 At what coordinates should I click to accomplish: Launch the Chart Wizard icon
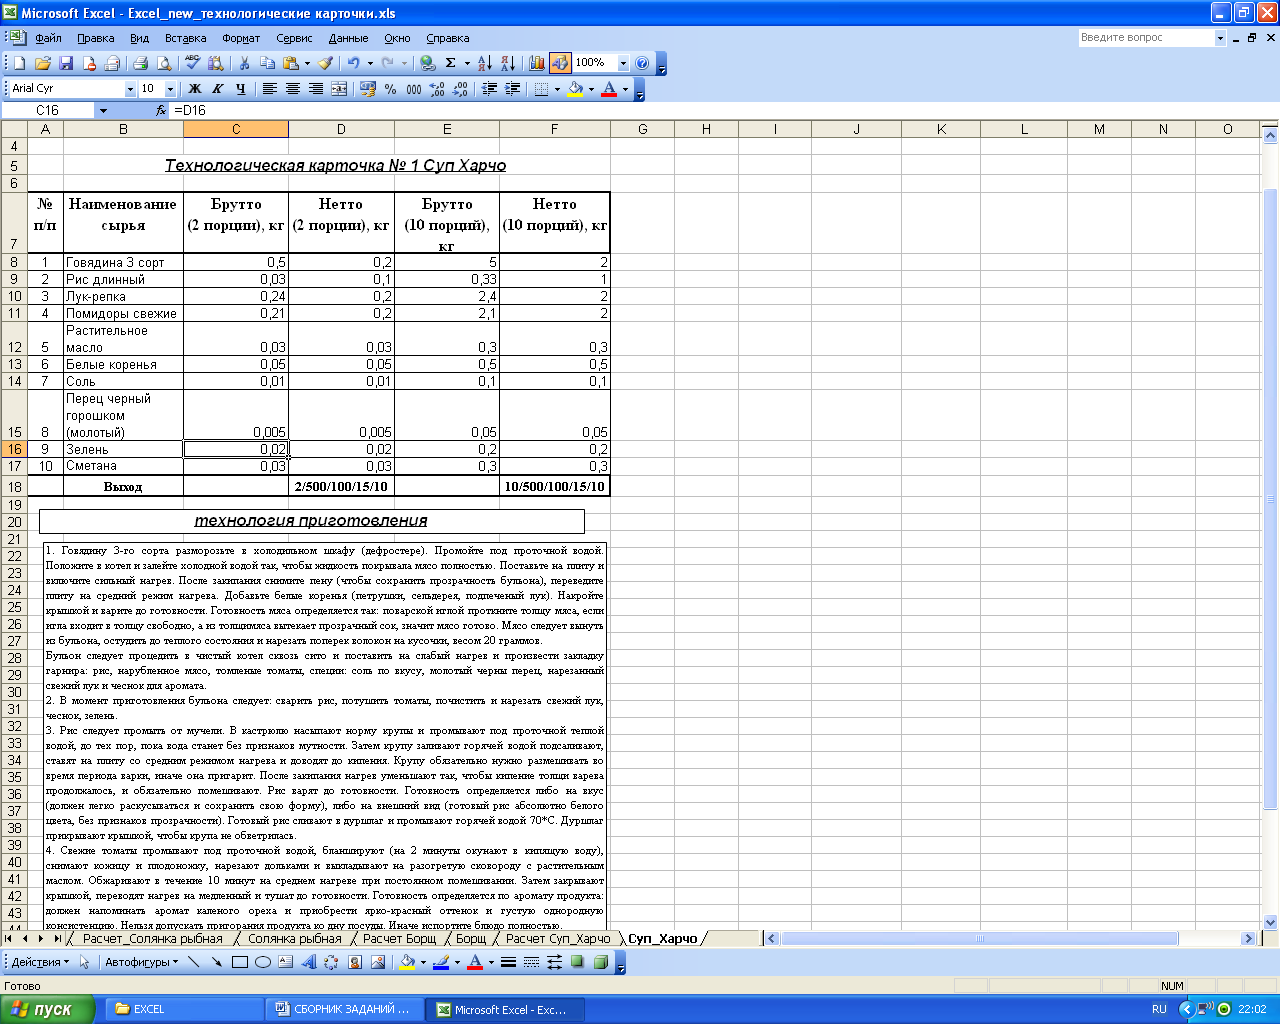[536, 63]
